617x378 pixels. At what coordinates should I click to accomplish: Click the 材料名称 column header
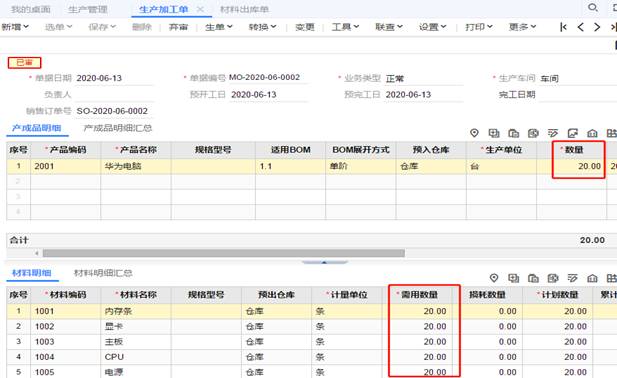point(136,295)
